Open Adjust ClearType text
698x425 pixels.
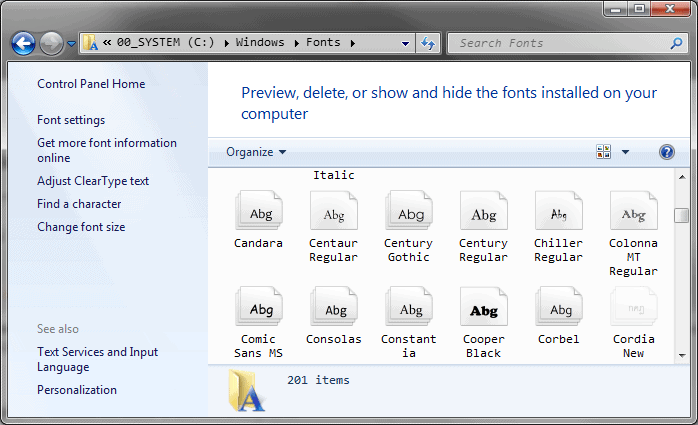coord(93,181)
